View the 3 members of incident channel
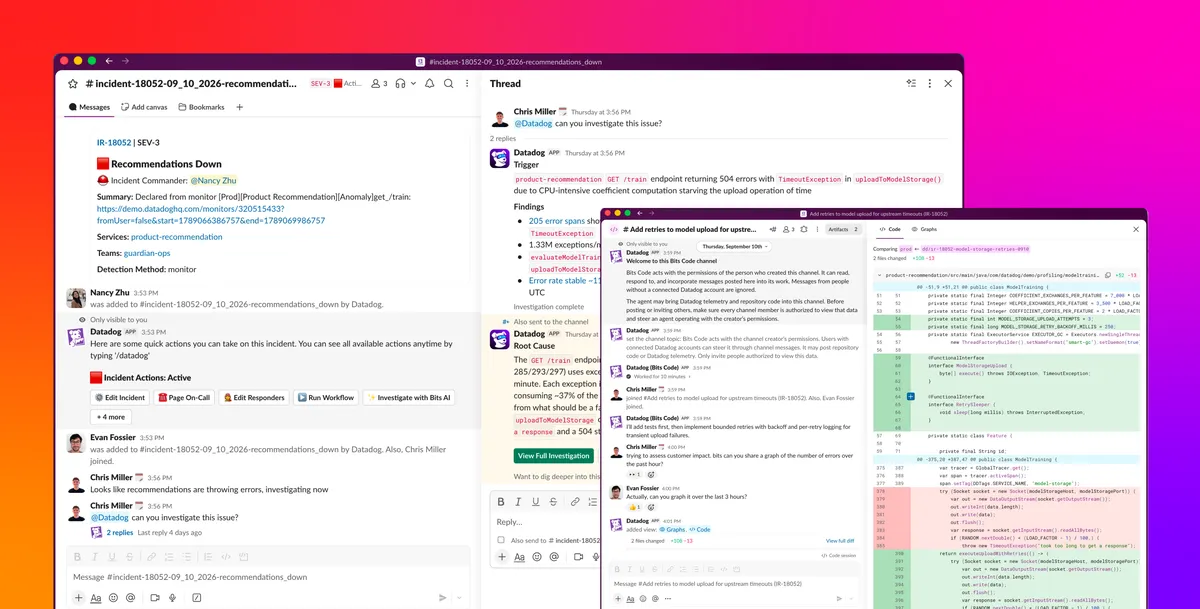Screen dimensions: 1200x609 coord(379,84)
